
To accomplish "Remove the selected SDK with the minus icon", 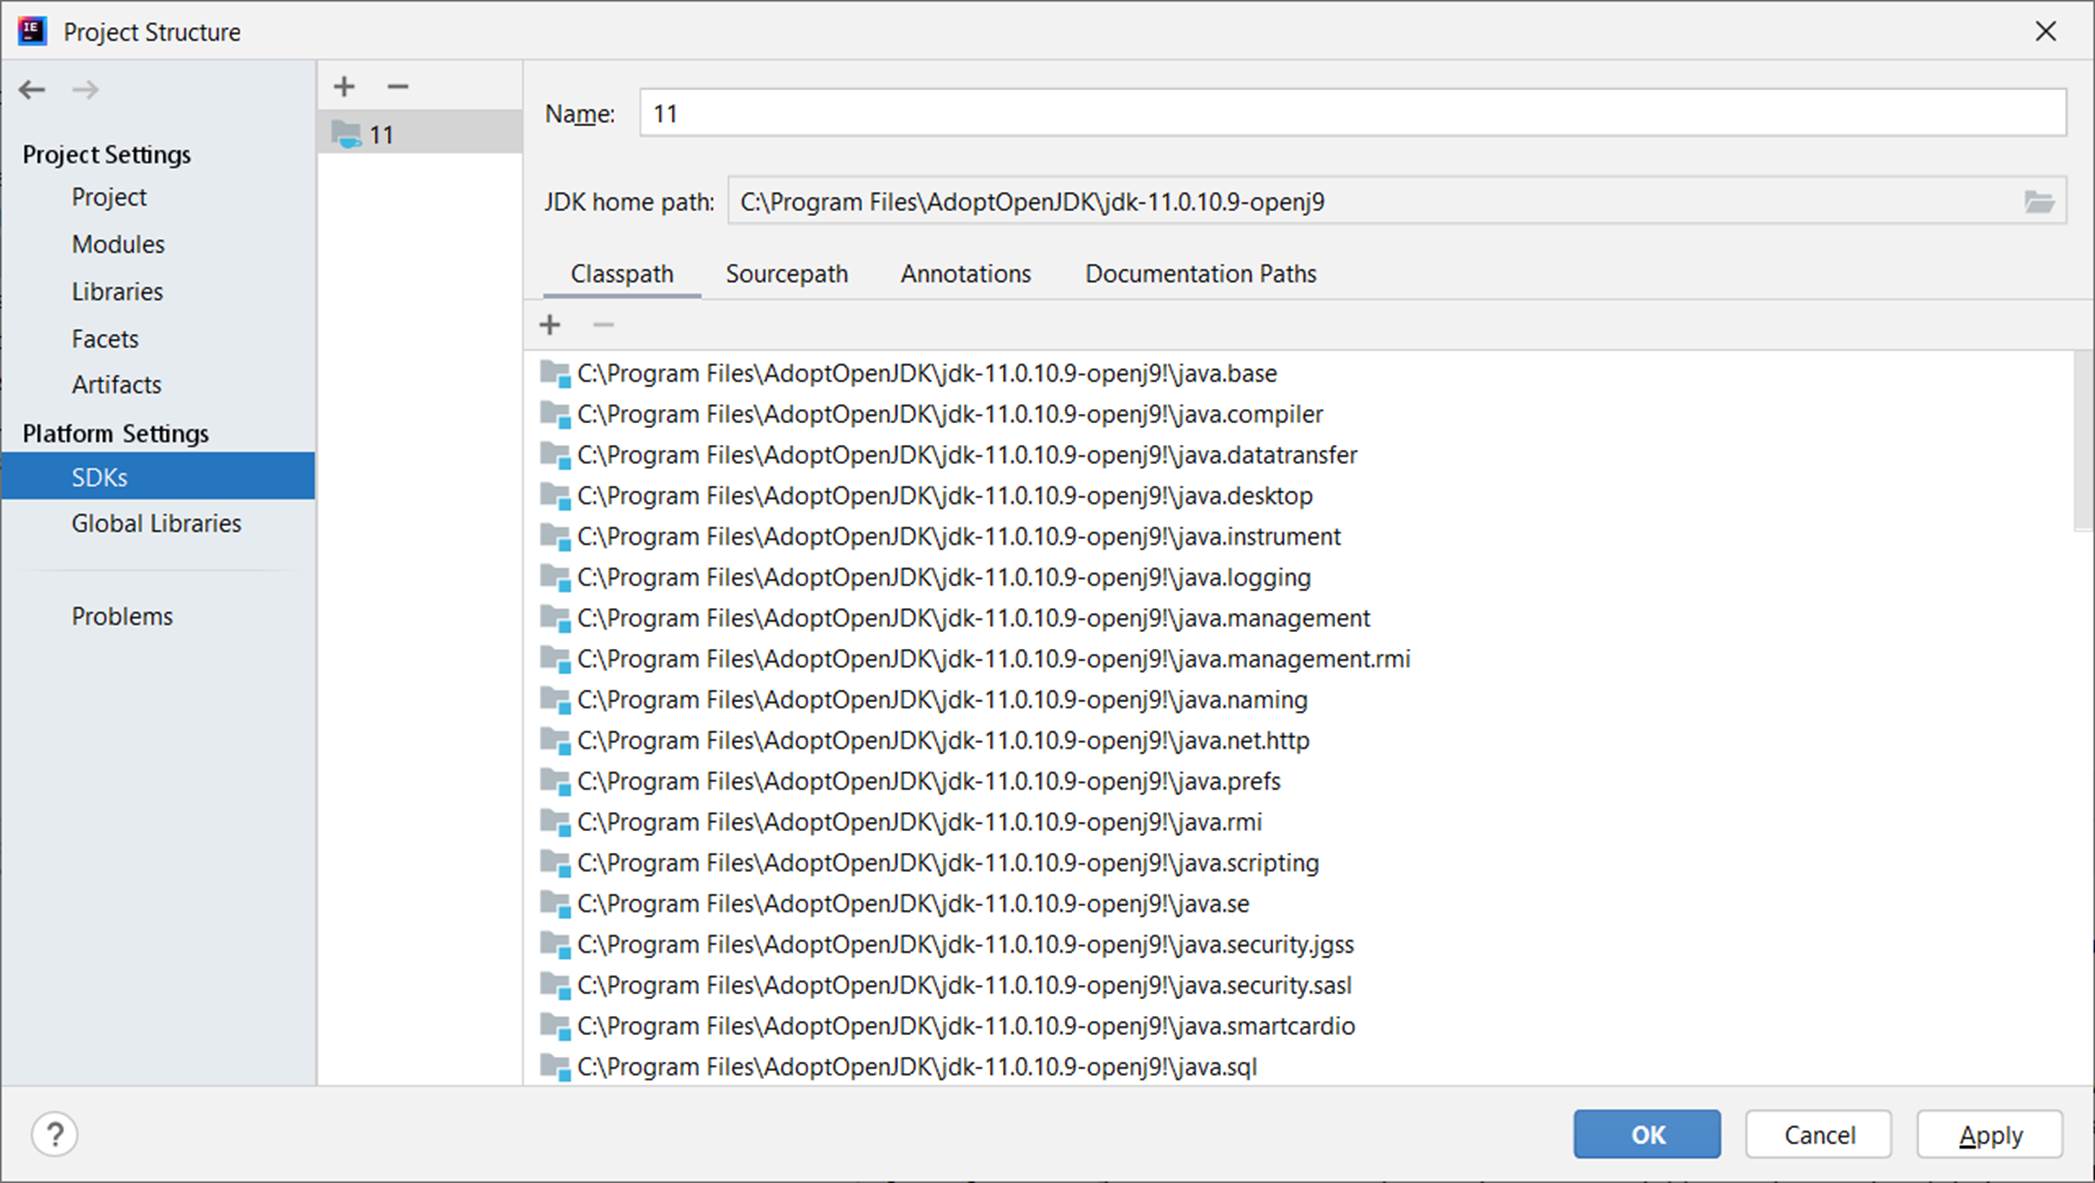I will pos(398,87).
